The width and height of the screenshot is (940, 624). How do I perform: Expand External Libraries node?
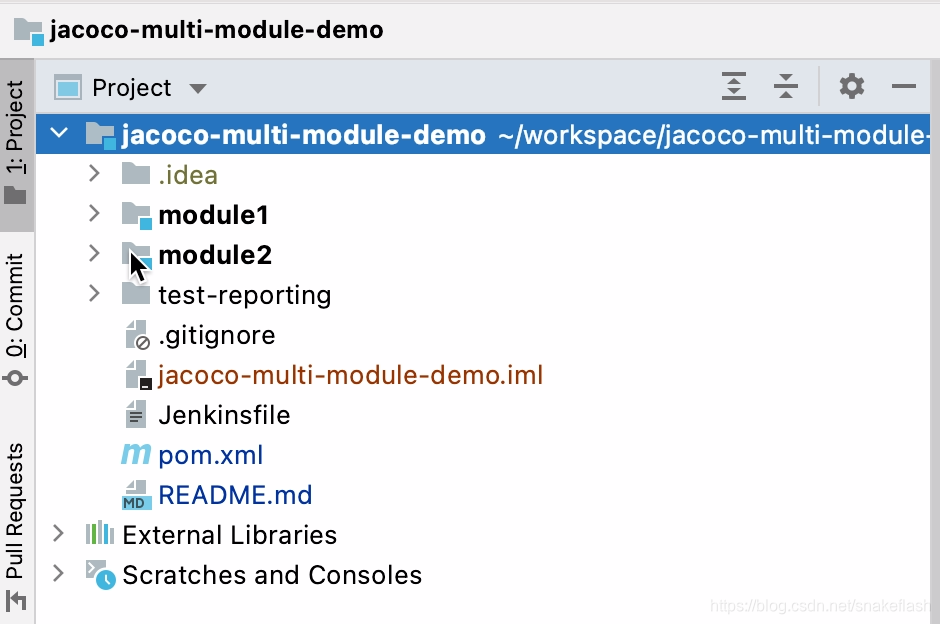pos(58,533)
